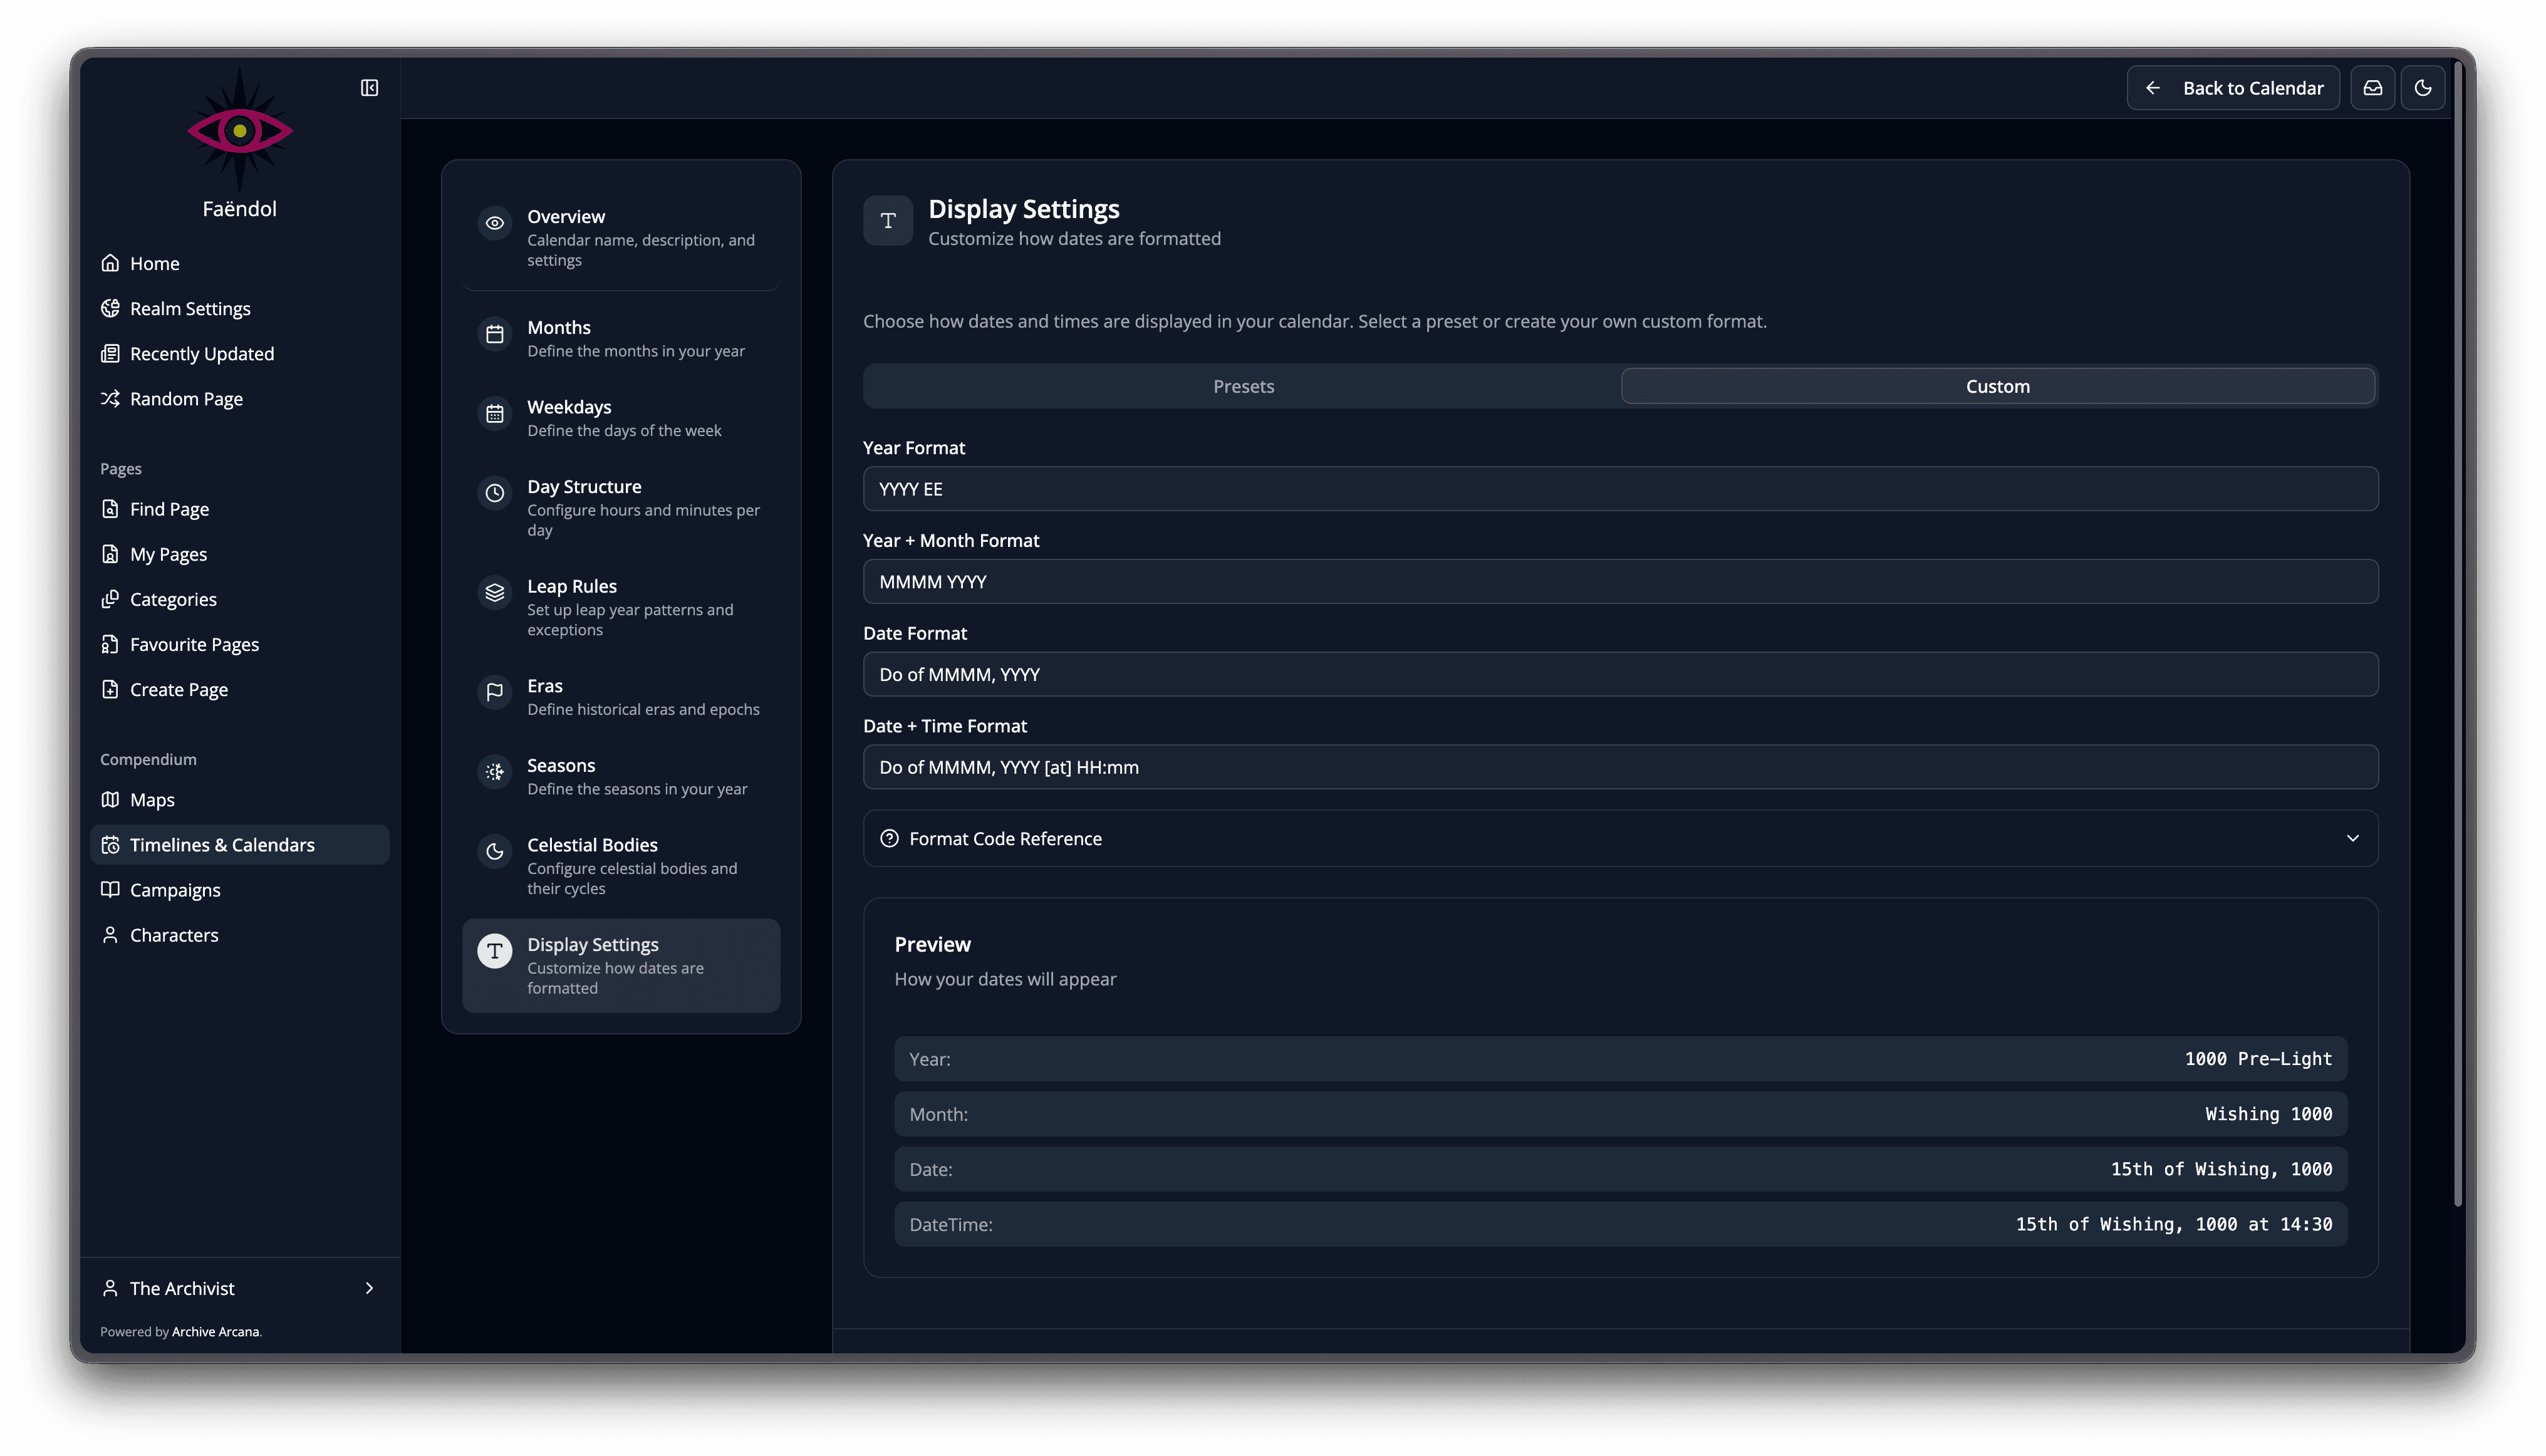Open the inbox tray icon
Viewport: 2546px width, 1456px height.
[x=2372, y=88]
